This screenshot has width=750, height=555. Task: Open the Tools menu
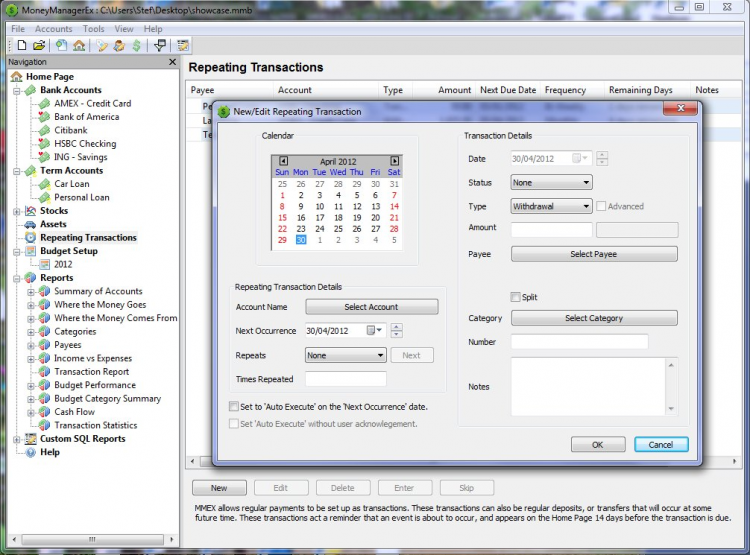(x=93, y=29)
